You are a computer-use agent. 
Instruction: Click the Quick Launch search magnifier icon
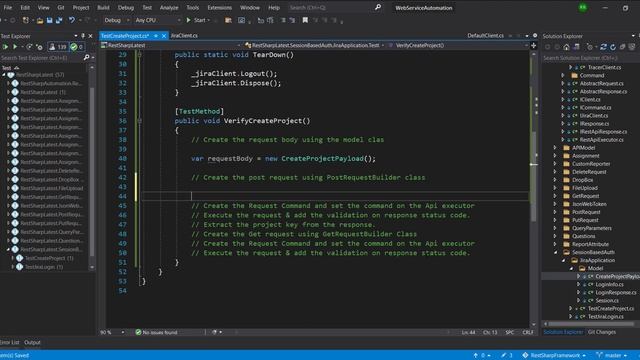click(378, 7)
